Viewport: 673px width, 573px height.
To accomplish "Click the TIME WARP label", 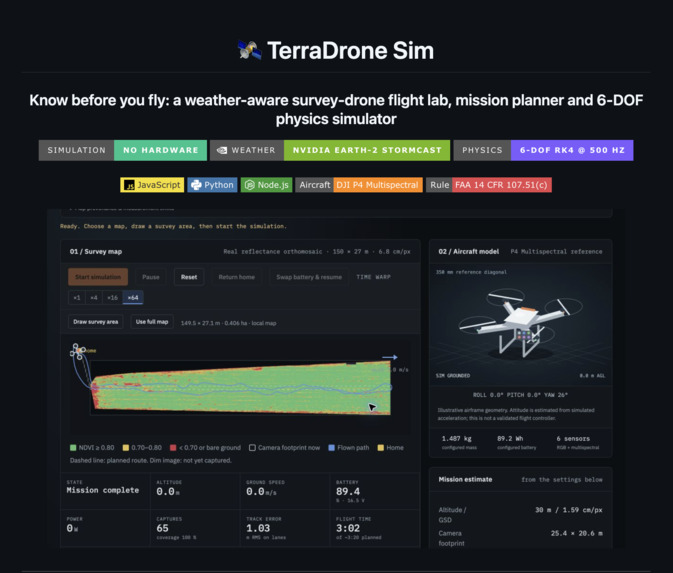I will [x=373, y=277].
